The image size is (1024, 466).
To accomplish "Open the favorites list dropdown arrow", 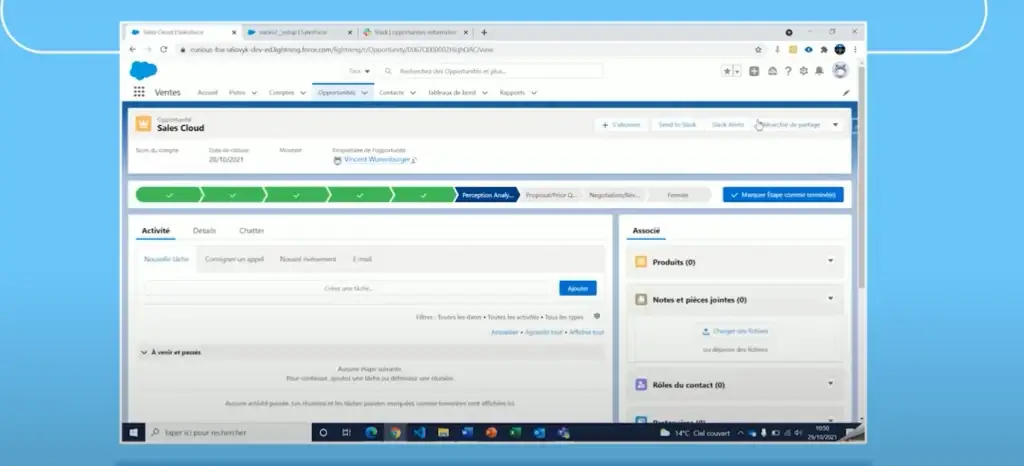I will [737, 71].
